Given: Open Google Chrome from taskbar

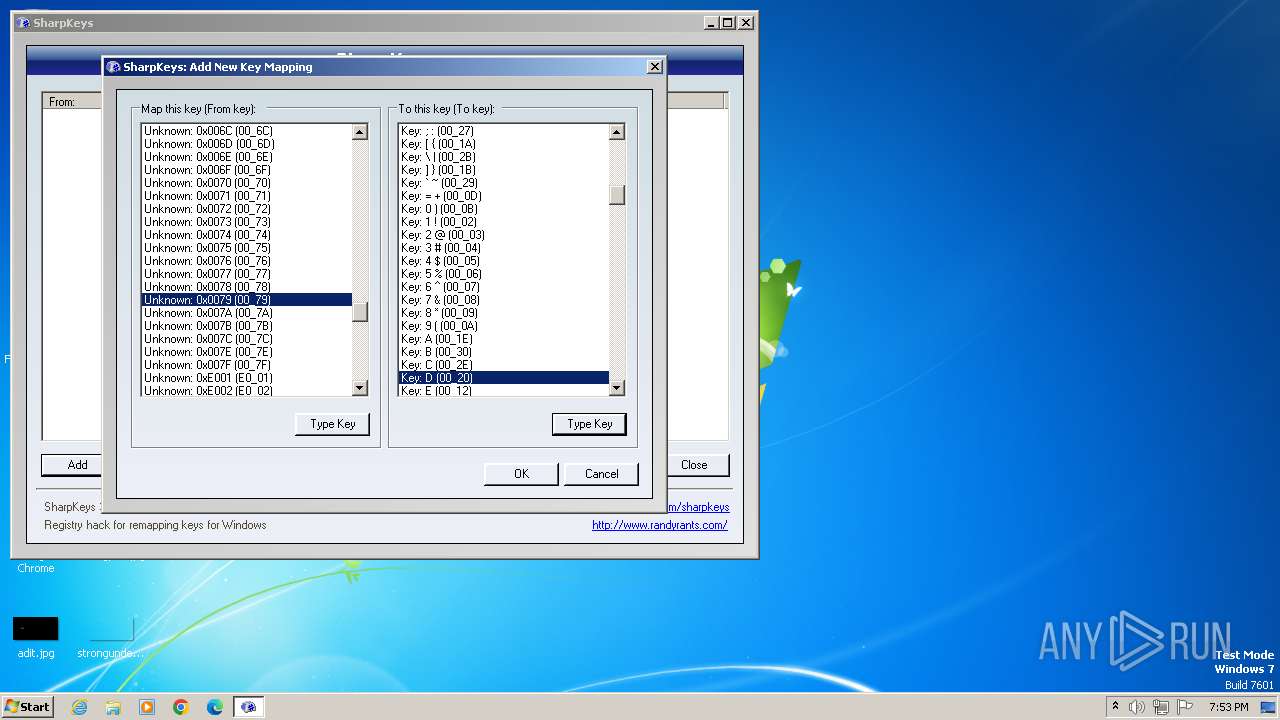Looking at the screenshot, I should click(x=181, y=707).
